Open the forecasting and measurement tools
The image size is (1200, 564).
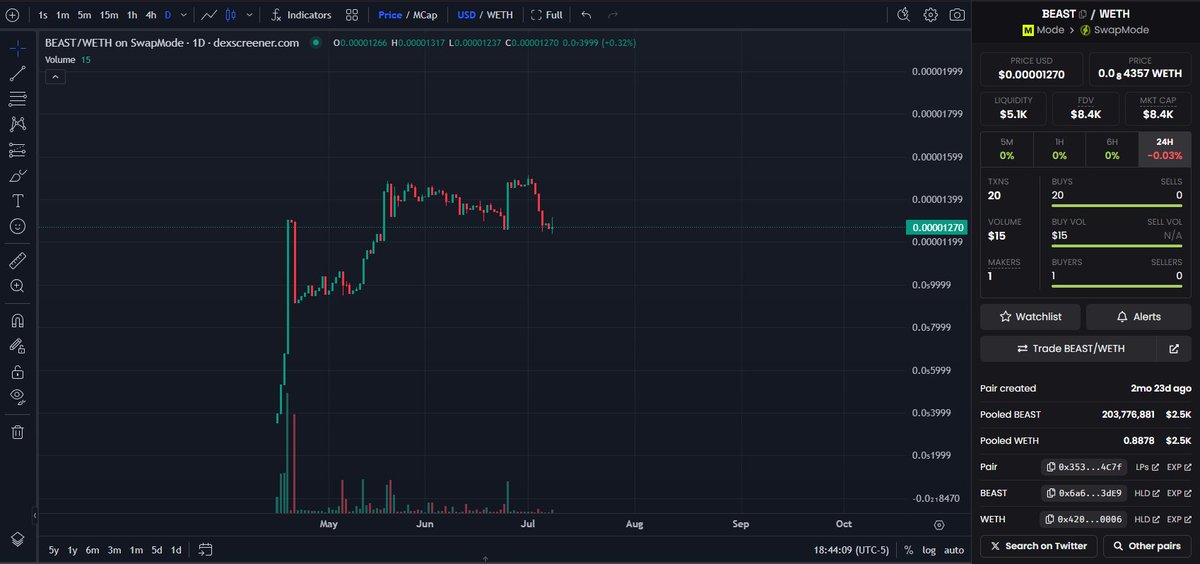click(17, 150)
